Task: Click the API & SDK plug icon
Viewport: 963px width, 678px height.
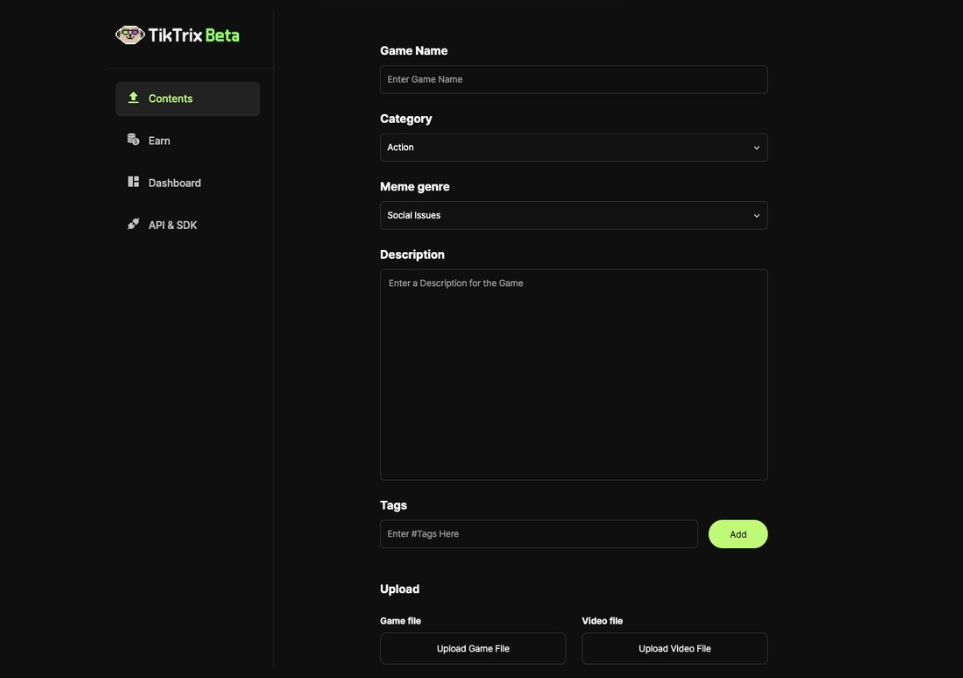Action: (x=133, y=224)
